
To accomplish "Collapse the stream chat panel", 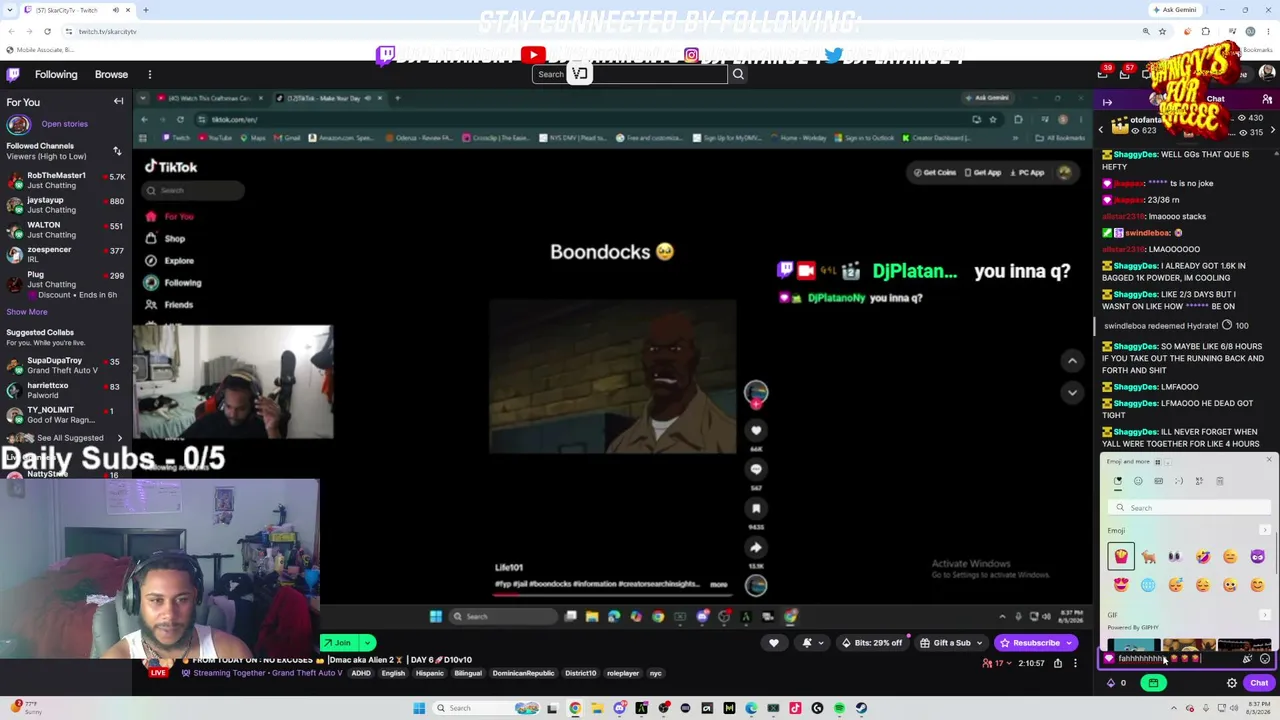I will [1107, 102].
